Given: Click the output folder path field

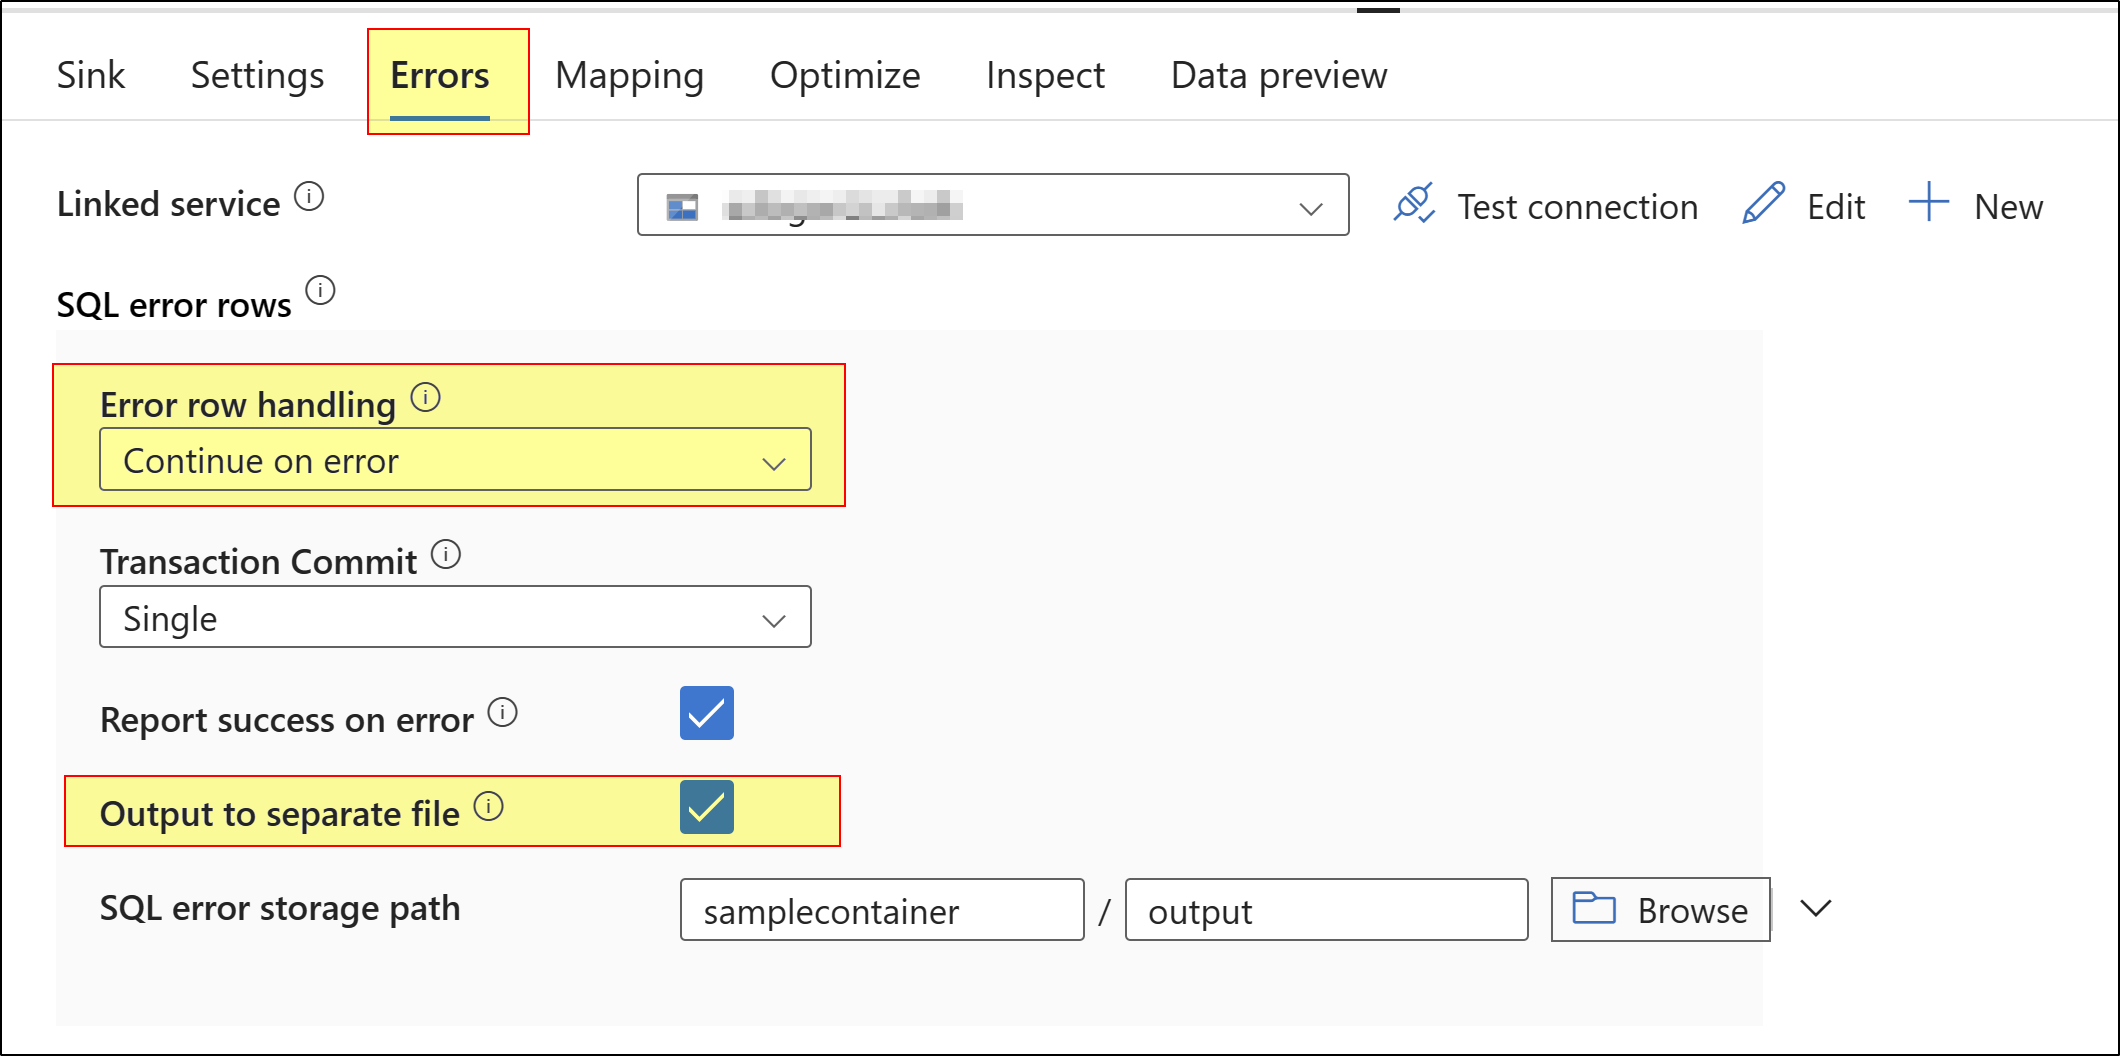Looking at the screenshot, I should coord(1326,910).
